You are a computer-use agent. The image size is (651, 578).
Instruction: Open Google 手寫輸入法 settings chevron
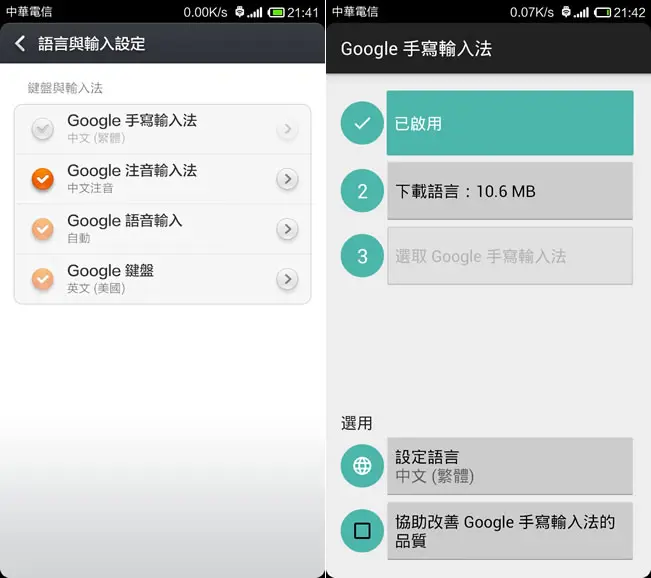(x=287, y=129)
